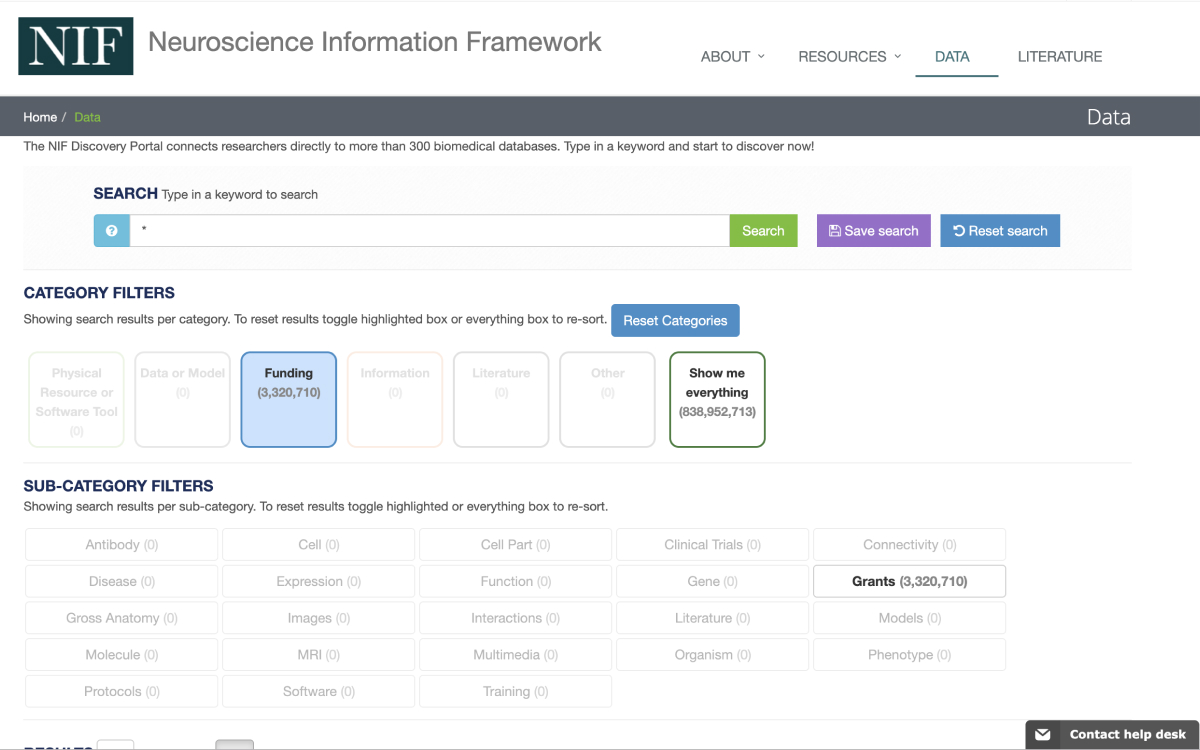Image resolution: width=1200 pixels, height=750 pixels.
Task: Expand the ABOUT dropdown menu
Action: click(732, 57)
